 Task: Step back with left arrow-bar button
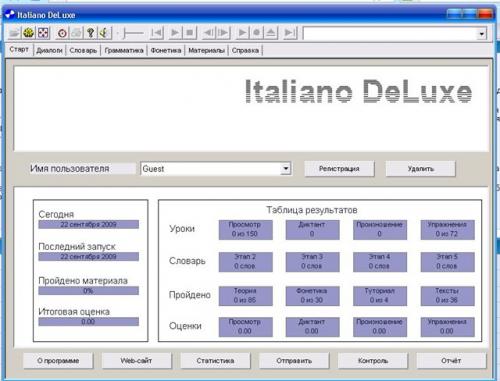coord(208,33)
